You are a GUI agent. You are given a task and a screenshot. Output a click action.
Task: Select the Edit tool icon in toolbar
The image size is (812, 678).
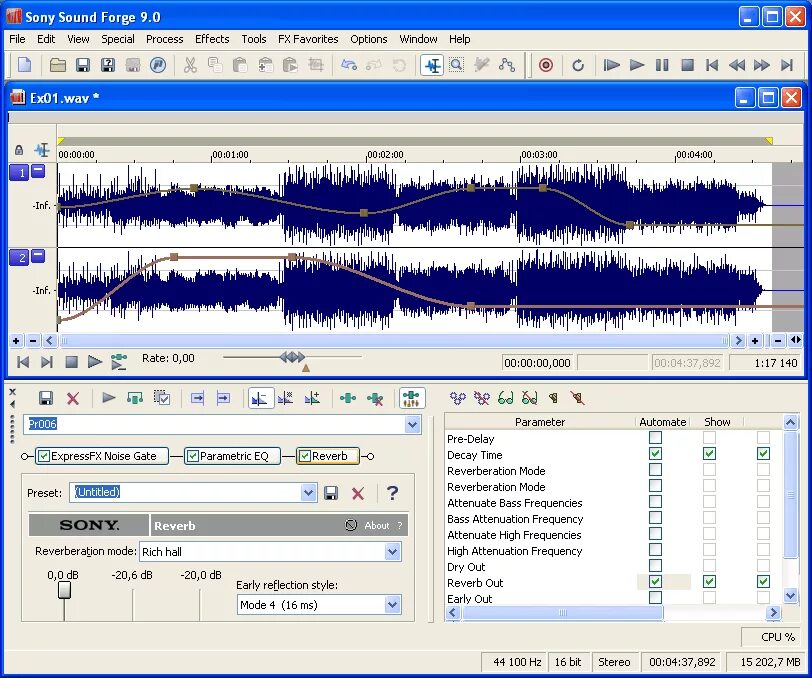432,65
